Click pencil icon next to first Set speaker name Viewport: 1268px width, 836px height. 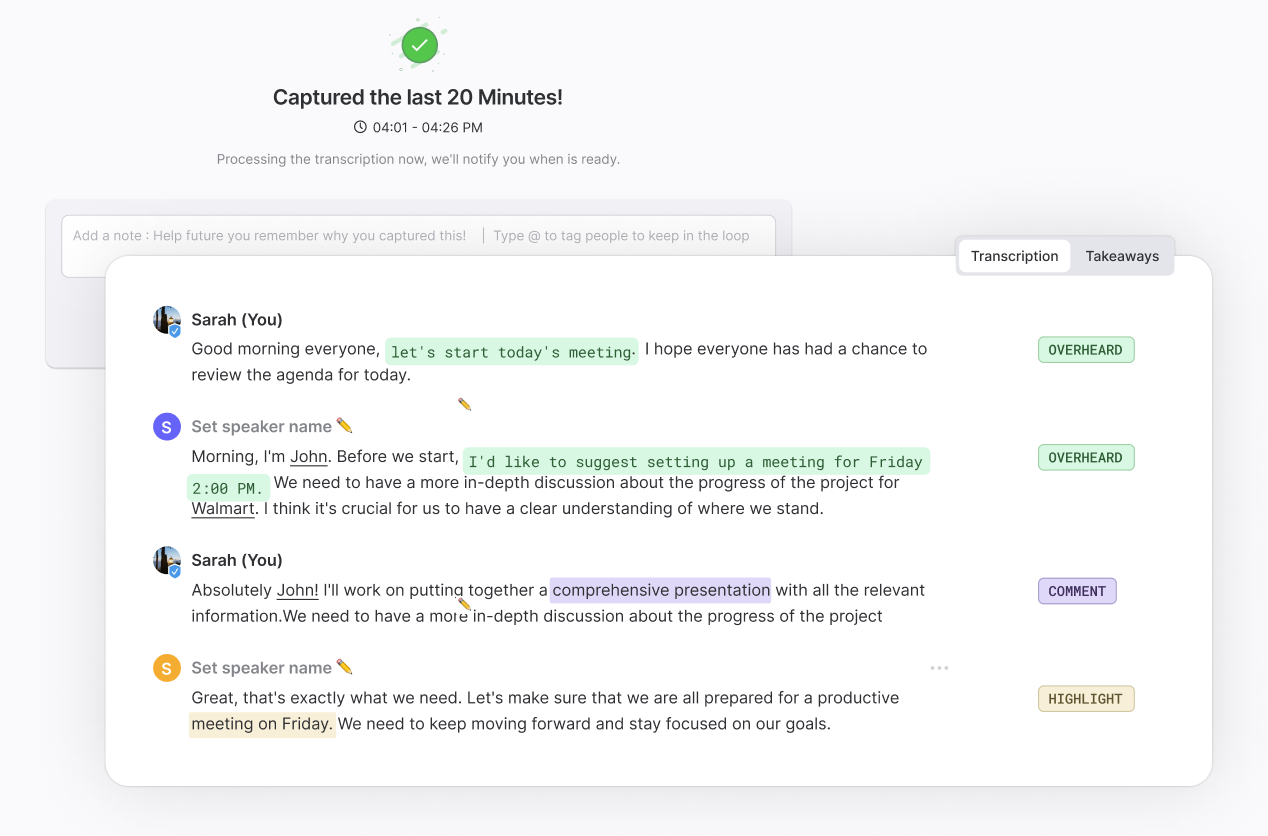(345, 426)
